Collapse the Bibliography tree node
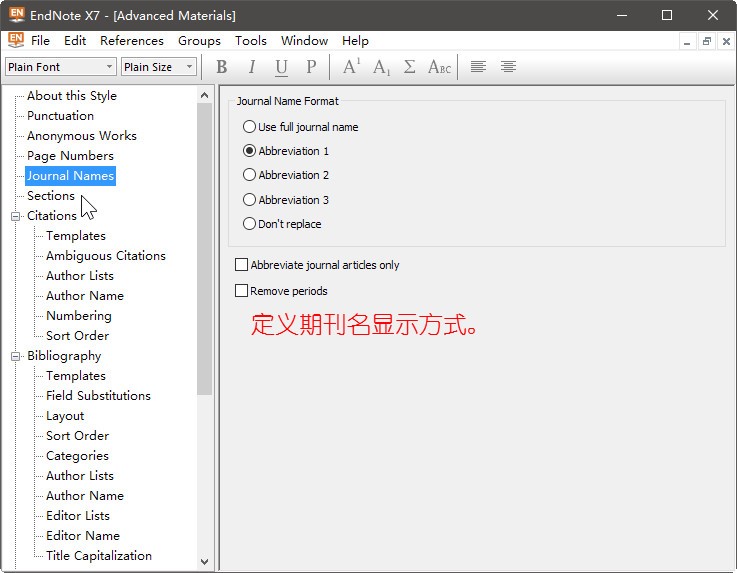Screen dimensions: 737x573 (x=16, y=356)
